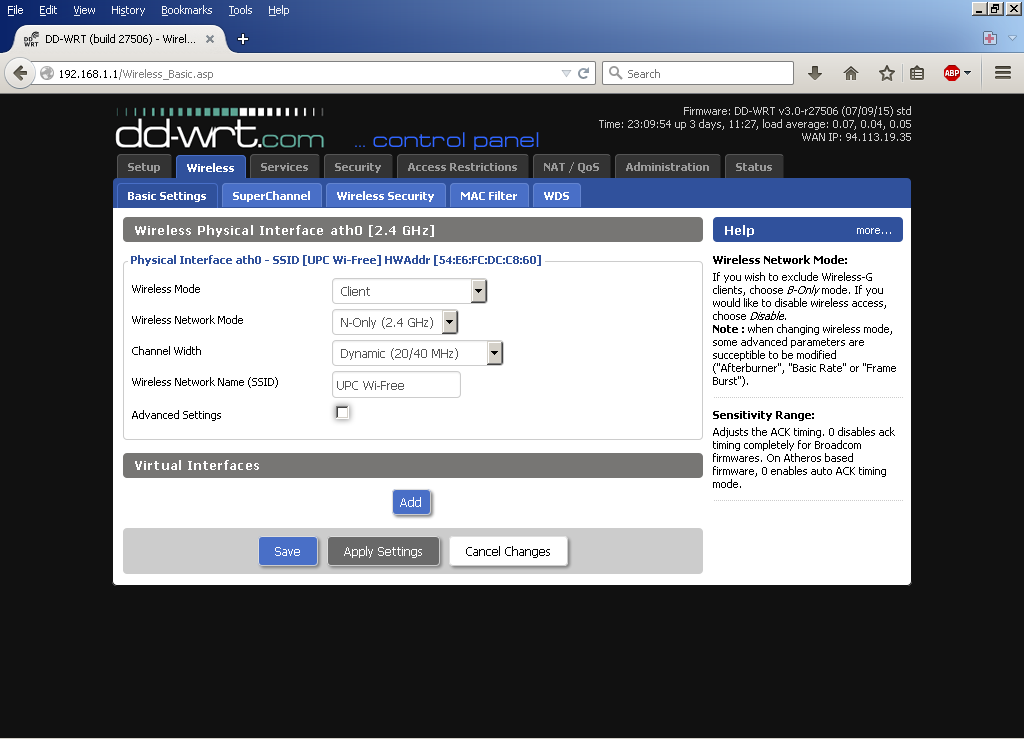Click the Help more... link
1024x740 pixels.
pyautogui.click(x=873, y=230)
